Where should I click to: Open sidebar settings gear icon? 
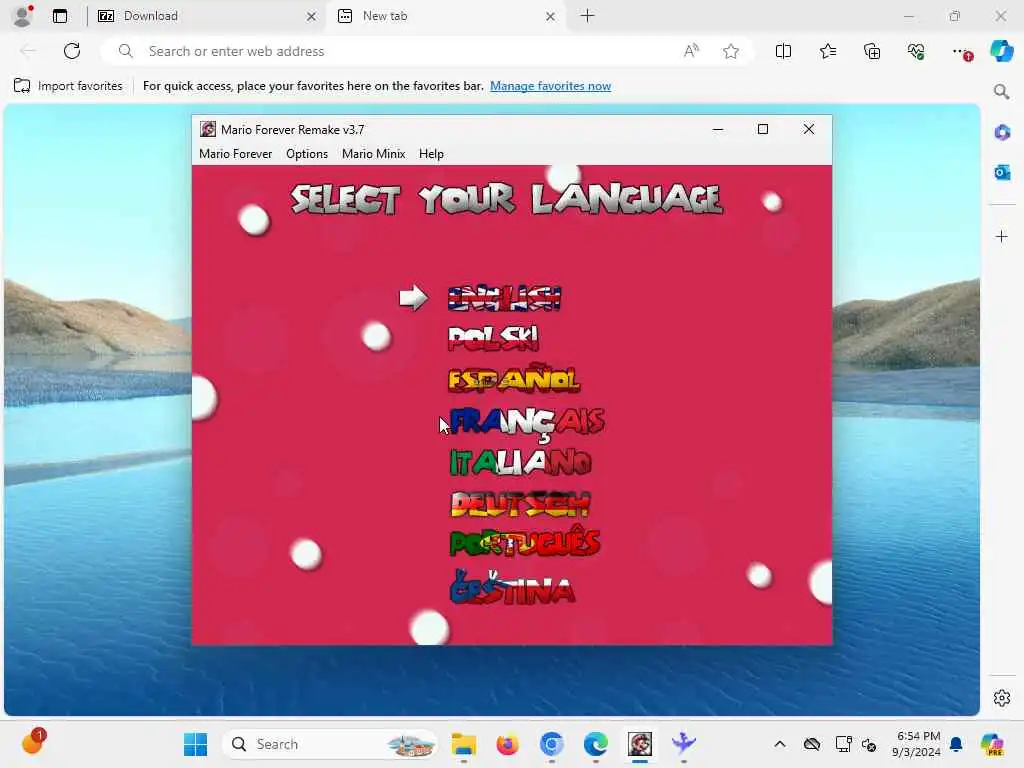(x=1002, y=698)
